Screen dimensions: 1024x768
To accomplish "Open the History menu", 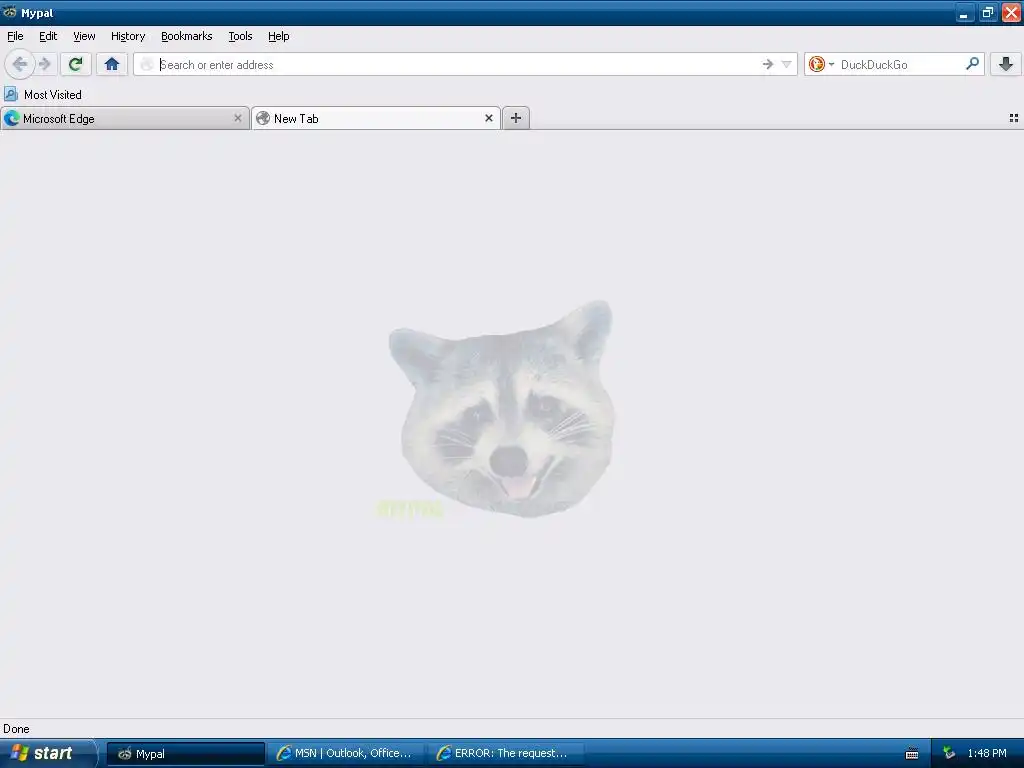I will [127, 36].
